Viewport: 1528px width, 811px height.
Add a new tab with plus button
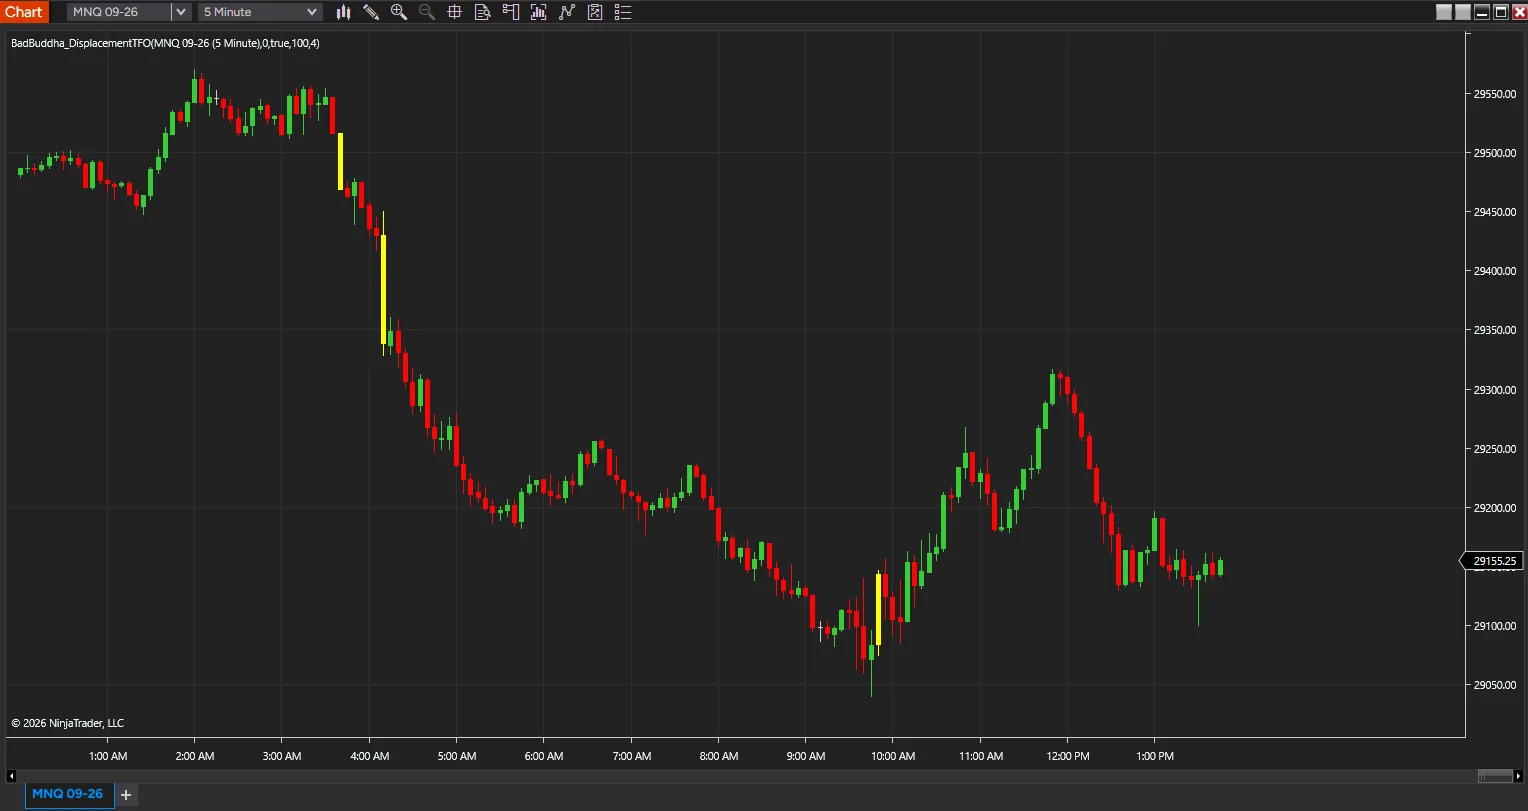click(x=126, y=795)
